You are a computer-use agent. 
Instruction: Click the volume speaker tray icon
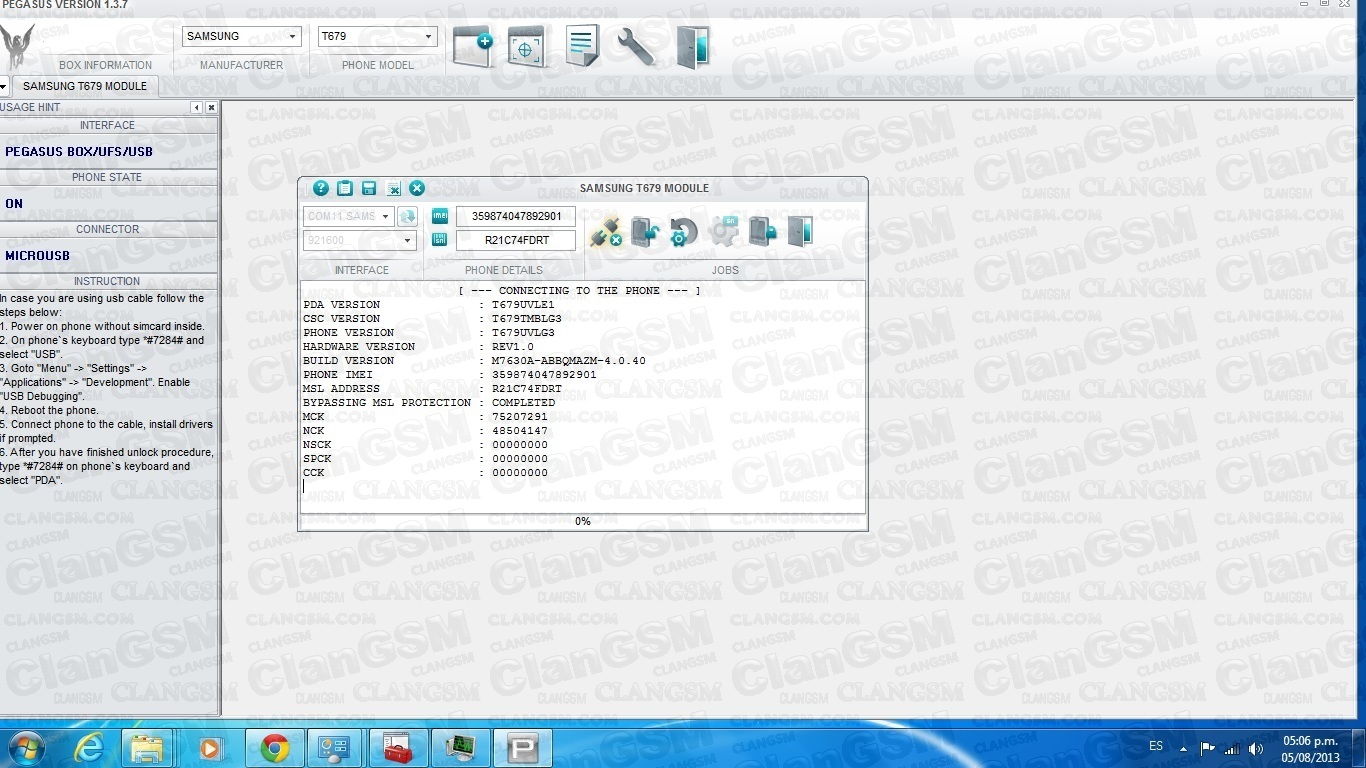tap(1254, 748)
